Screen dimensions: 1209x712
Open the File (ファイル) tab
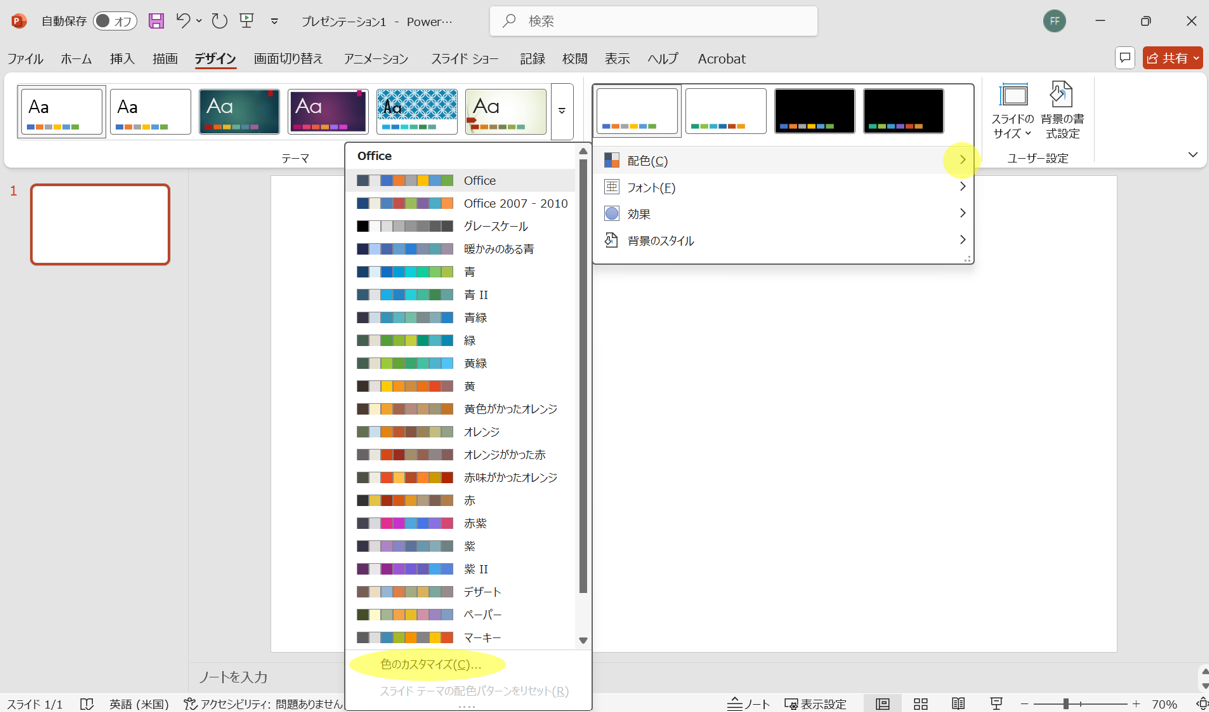tap(26, 59)
